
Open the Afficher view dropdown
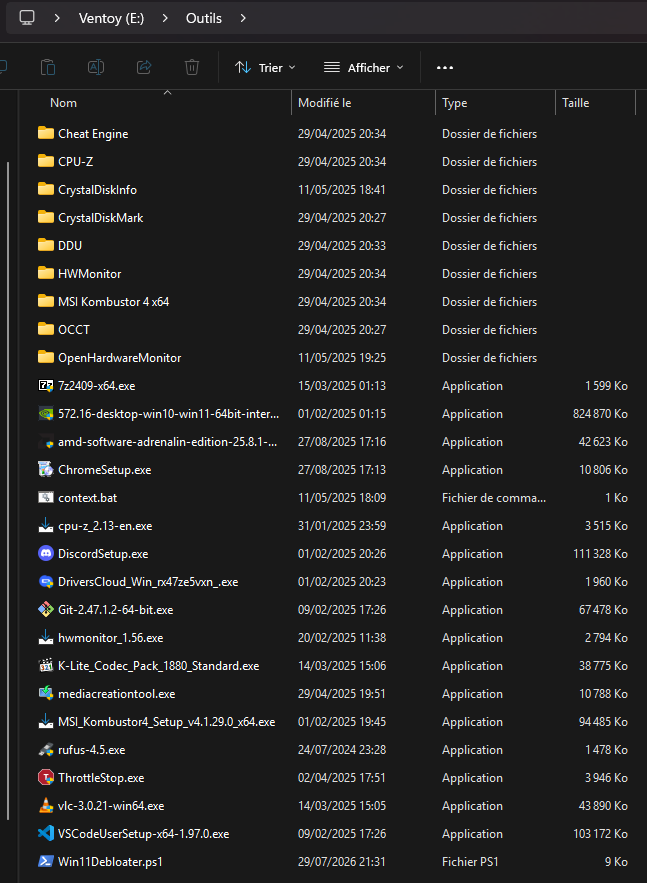(x=364, y=68)
